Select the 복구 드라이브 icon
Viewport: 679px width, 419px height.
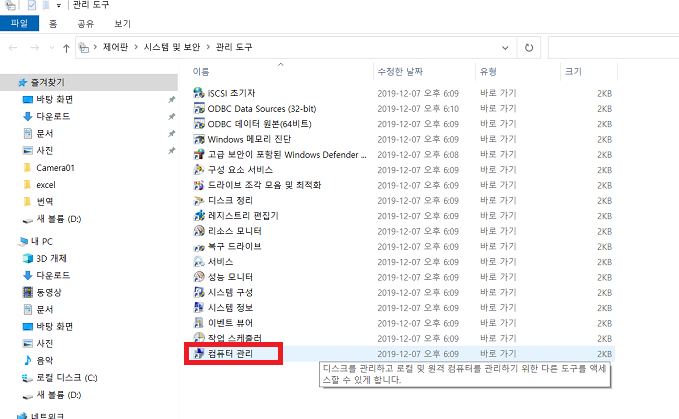coord(199,247)
